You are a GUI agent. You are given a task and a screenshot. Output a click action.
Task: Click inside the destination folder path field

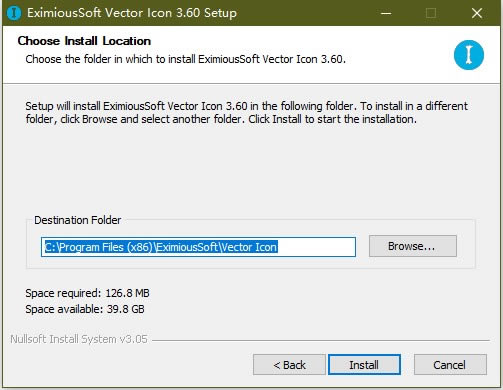click(198, 247)
